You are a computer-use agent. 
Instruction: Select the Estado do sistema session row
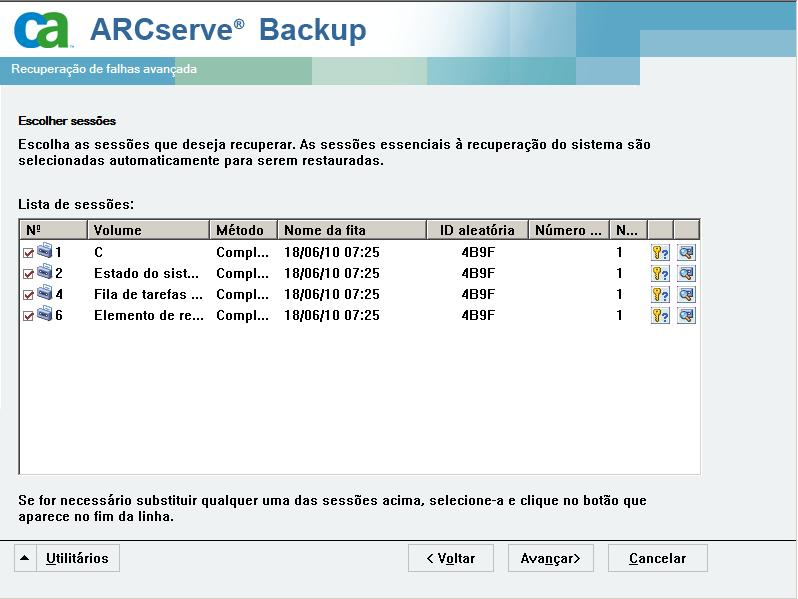(149, 273)
